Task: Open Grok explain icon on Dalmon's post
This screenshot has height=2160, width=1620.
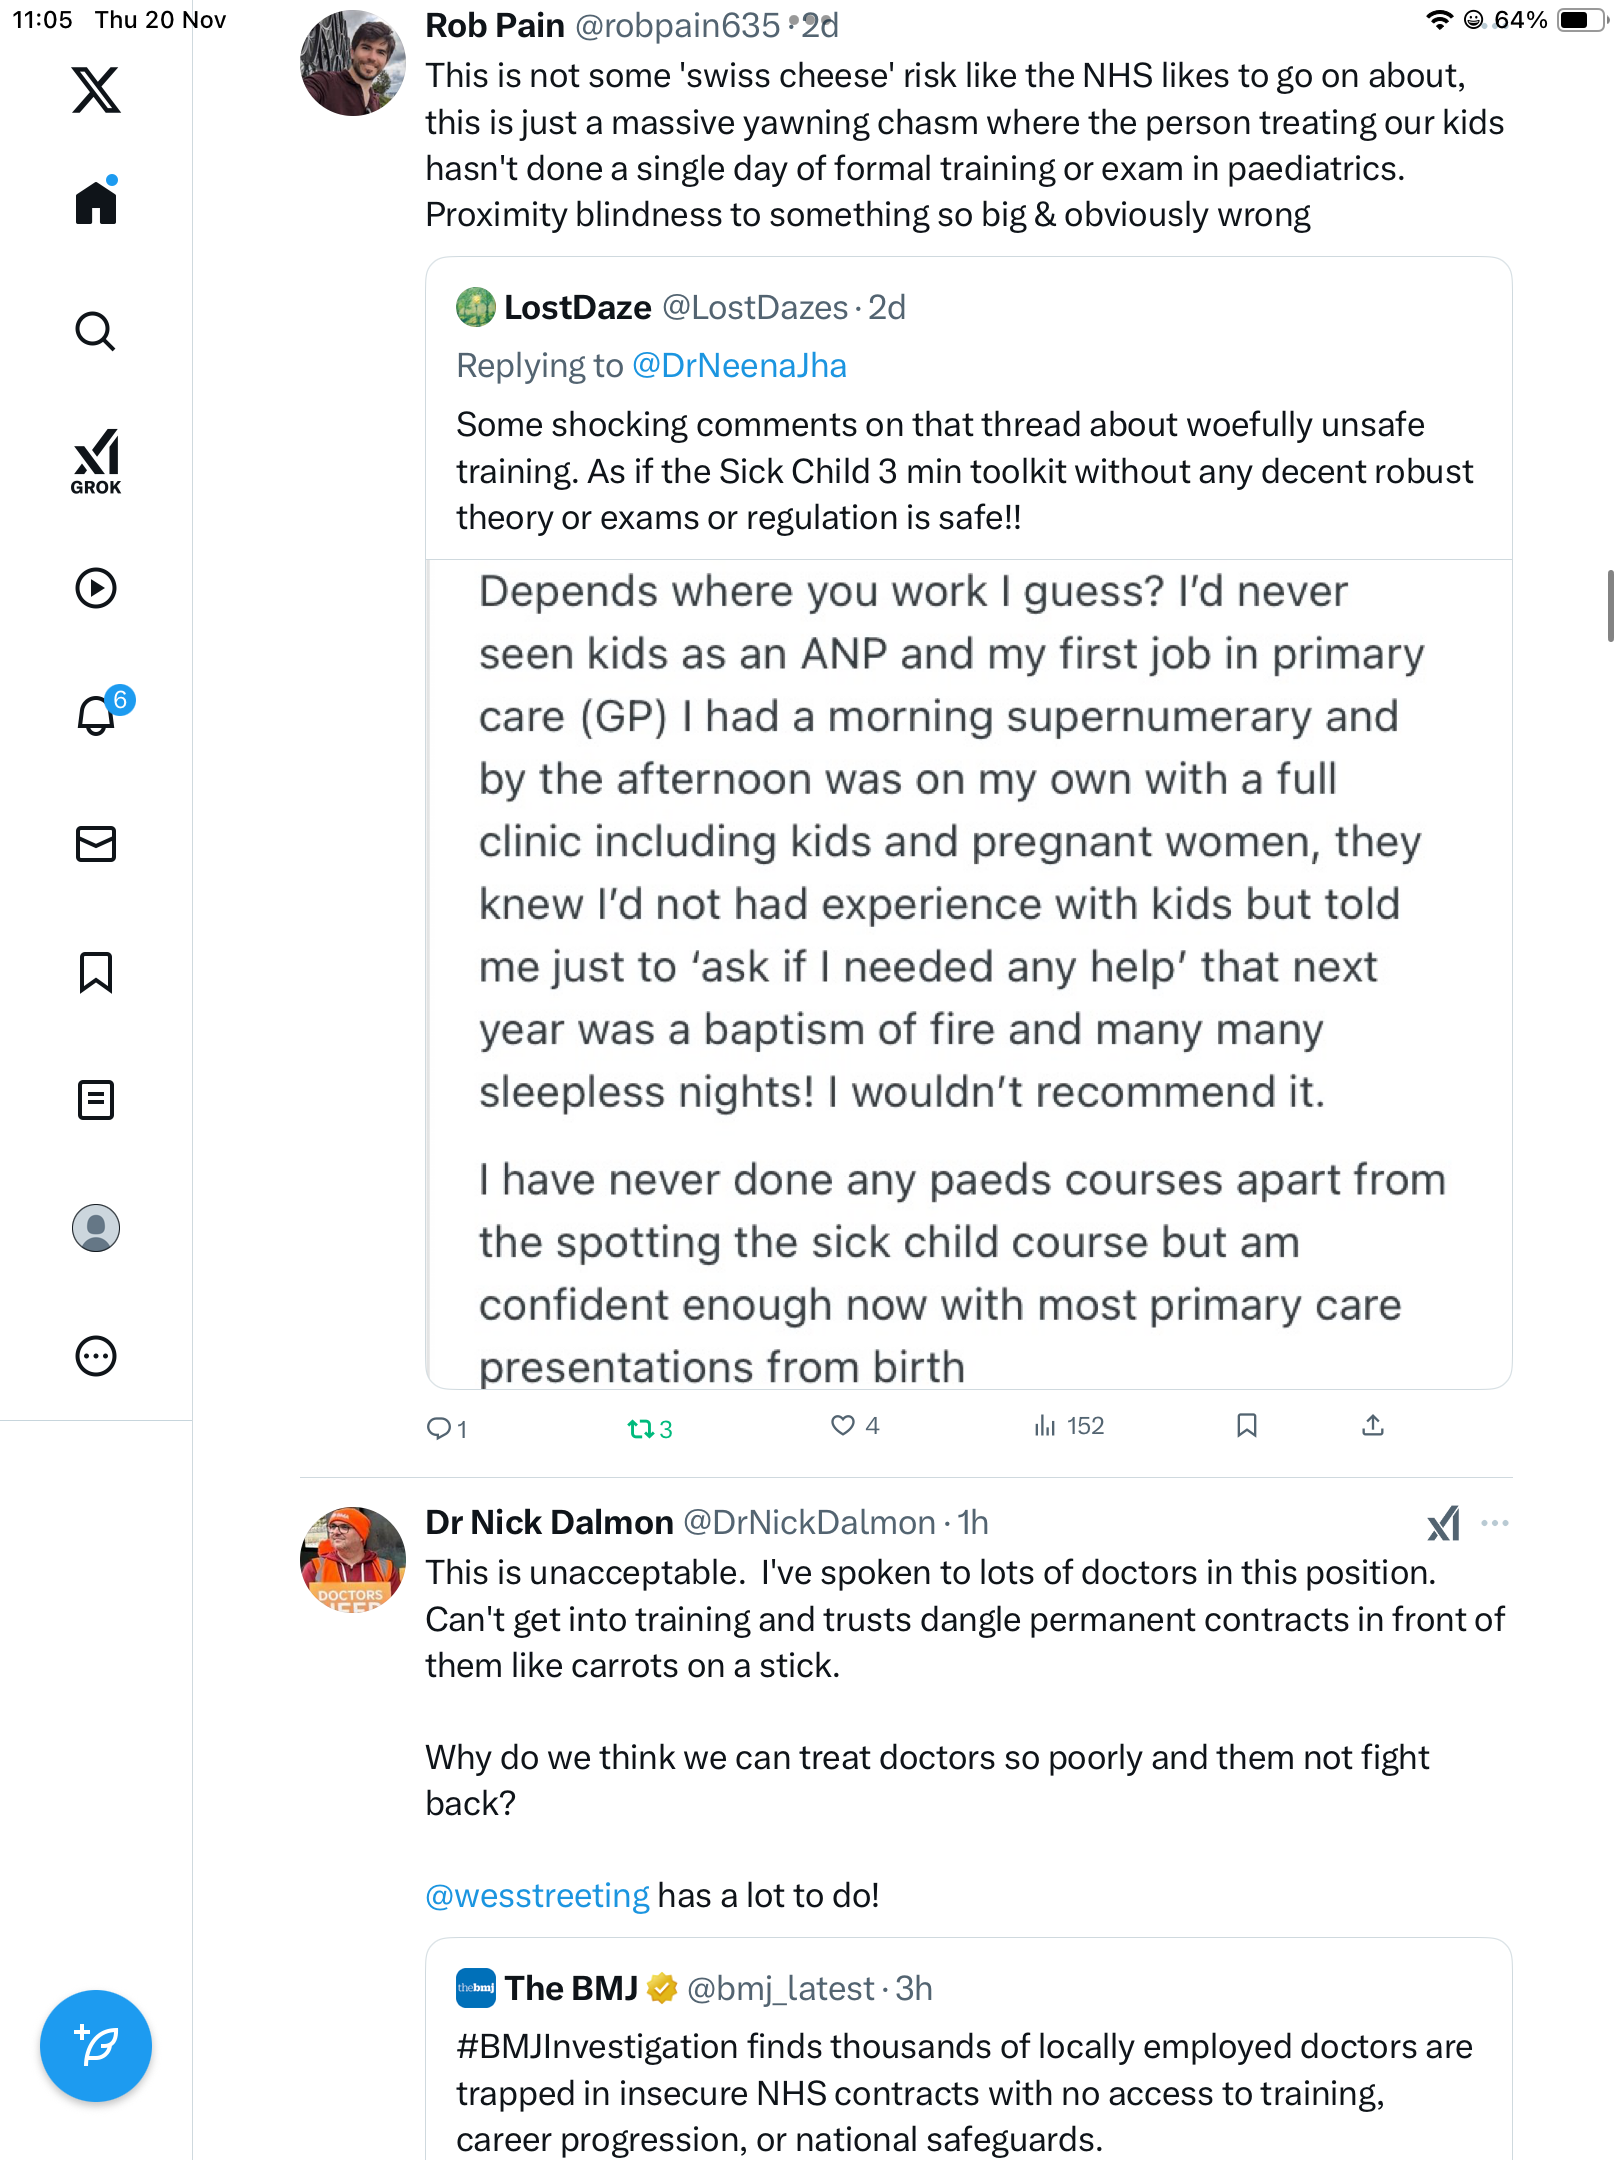Action: tap(1443, 1523)
